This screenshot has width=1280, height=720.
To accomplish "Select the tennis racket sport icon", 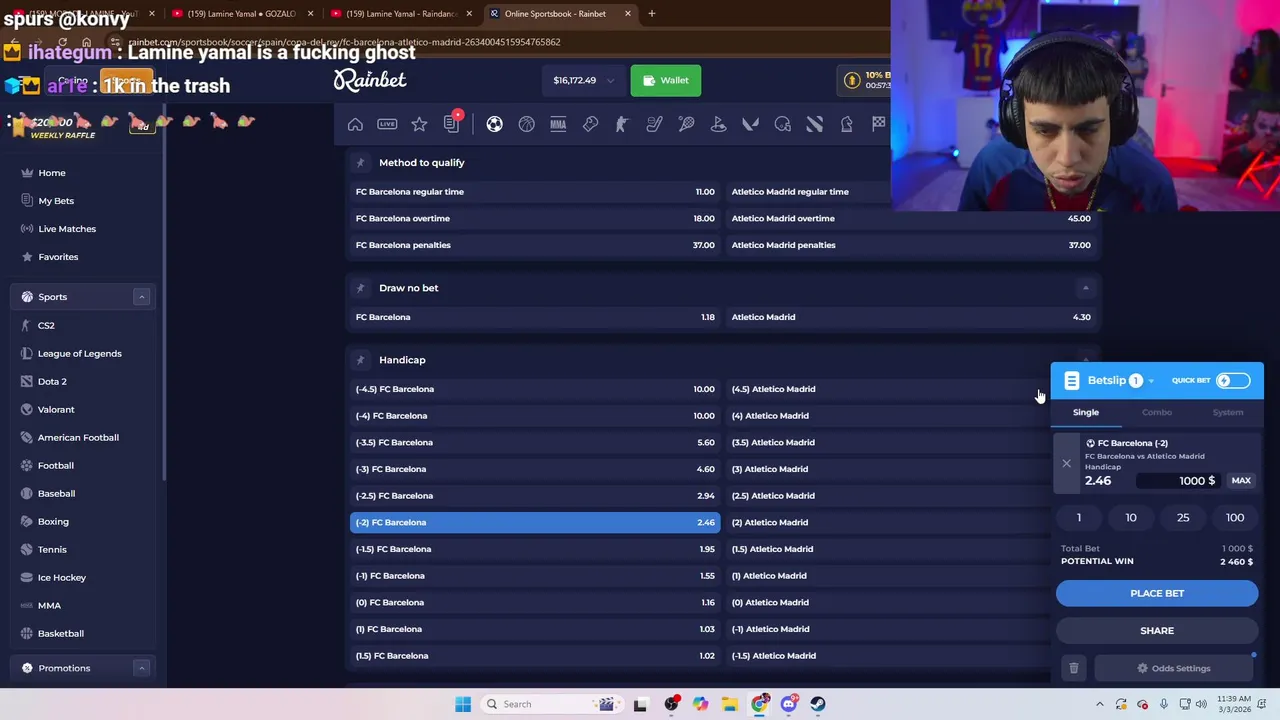I will [686, 124].
